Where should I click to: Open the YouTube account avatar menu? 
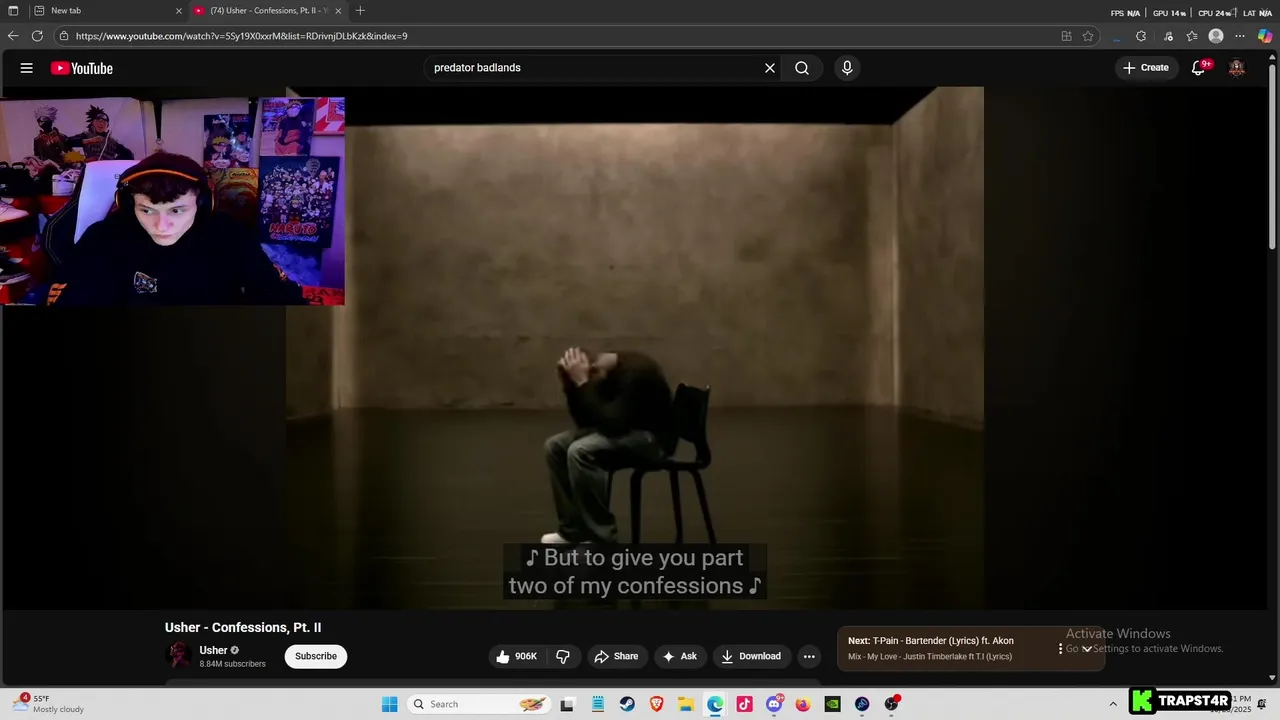pyautogui.click(x=1237, y=68)
